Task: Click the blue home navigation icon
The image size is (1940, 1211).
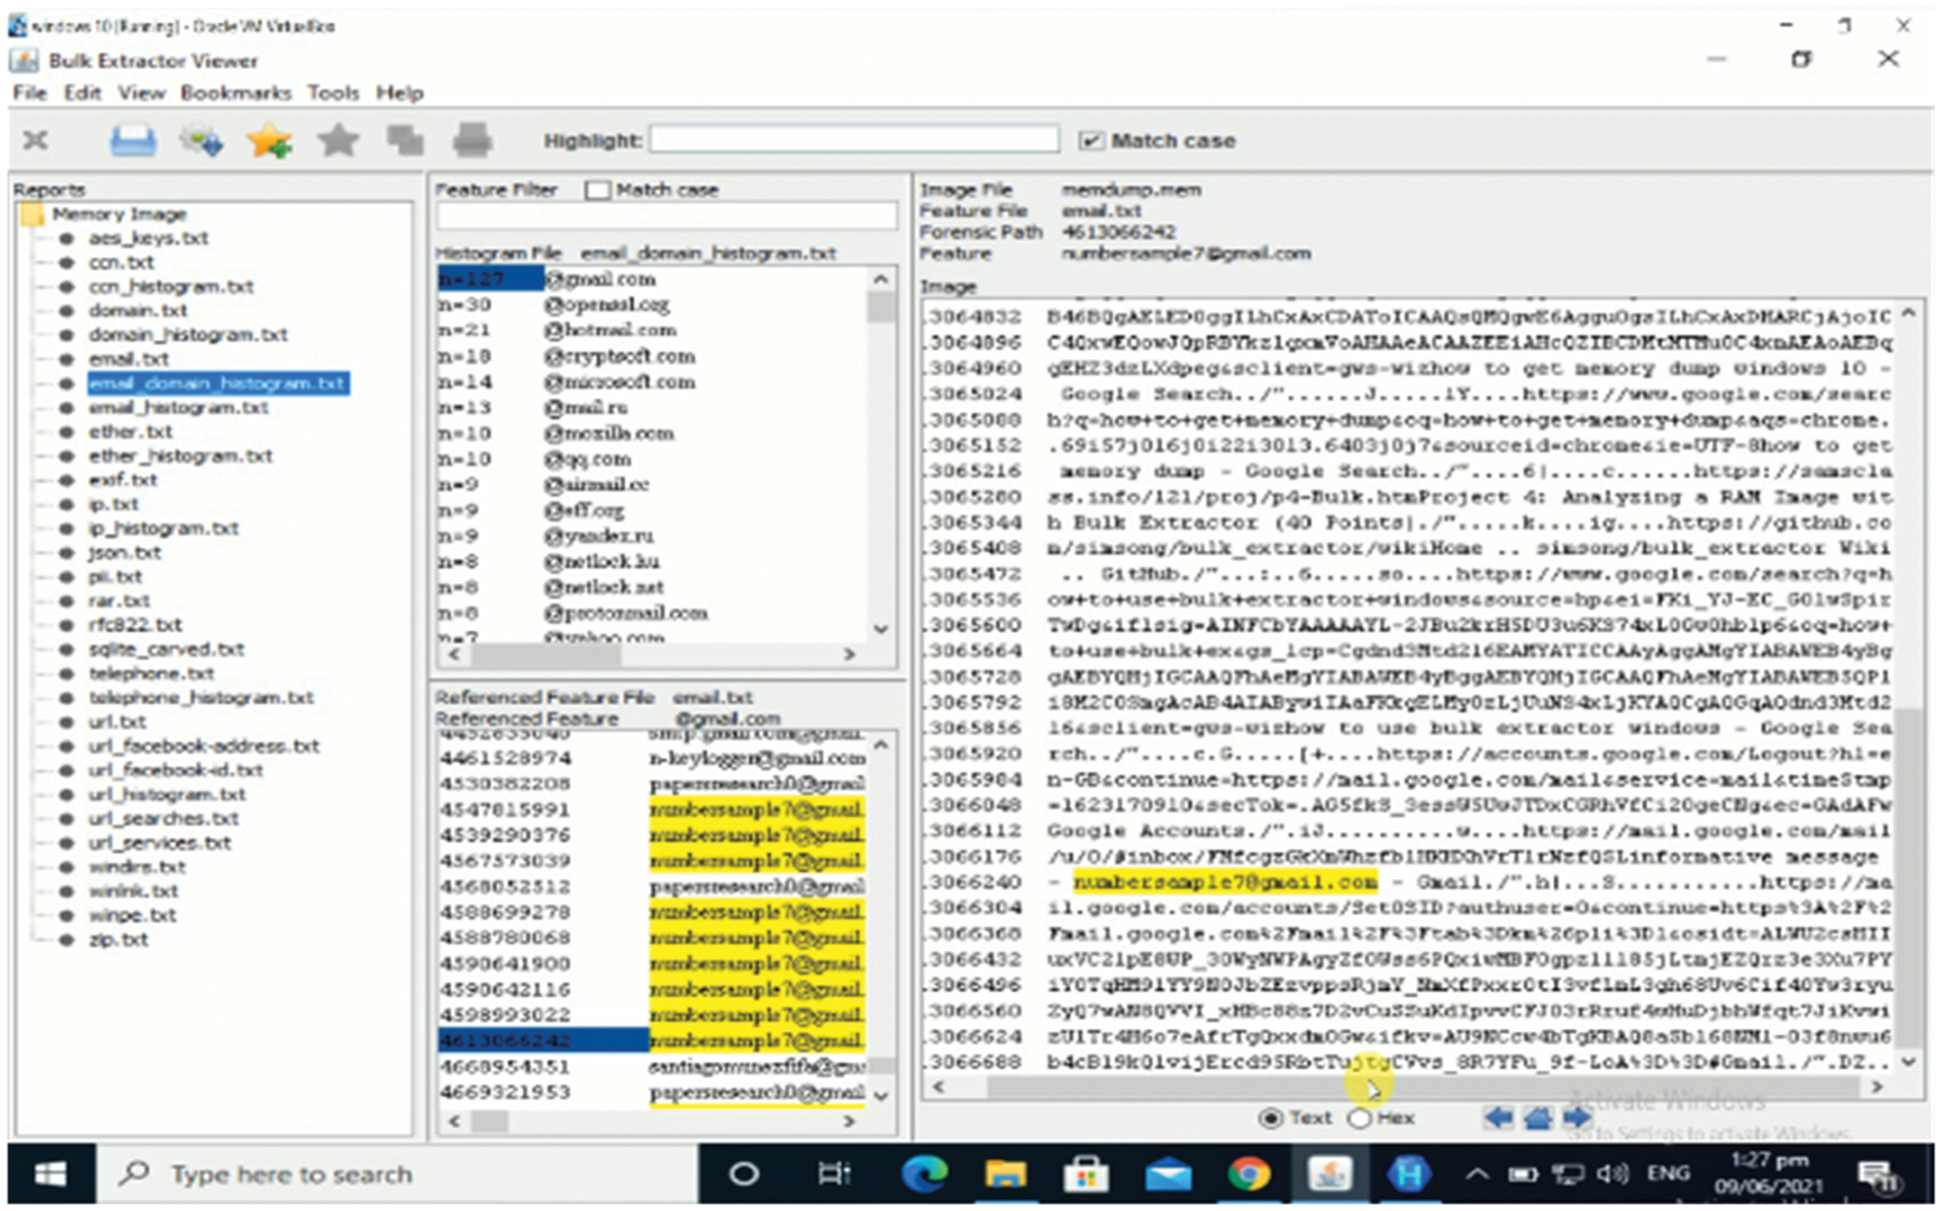Action: (1537, 1117)
